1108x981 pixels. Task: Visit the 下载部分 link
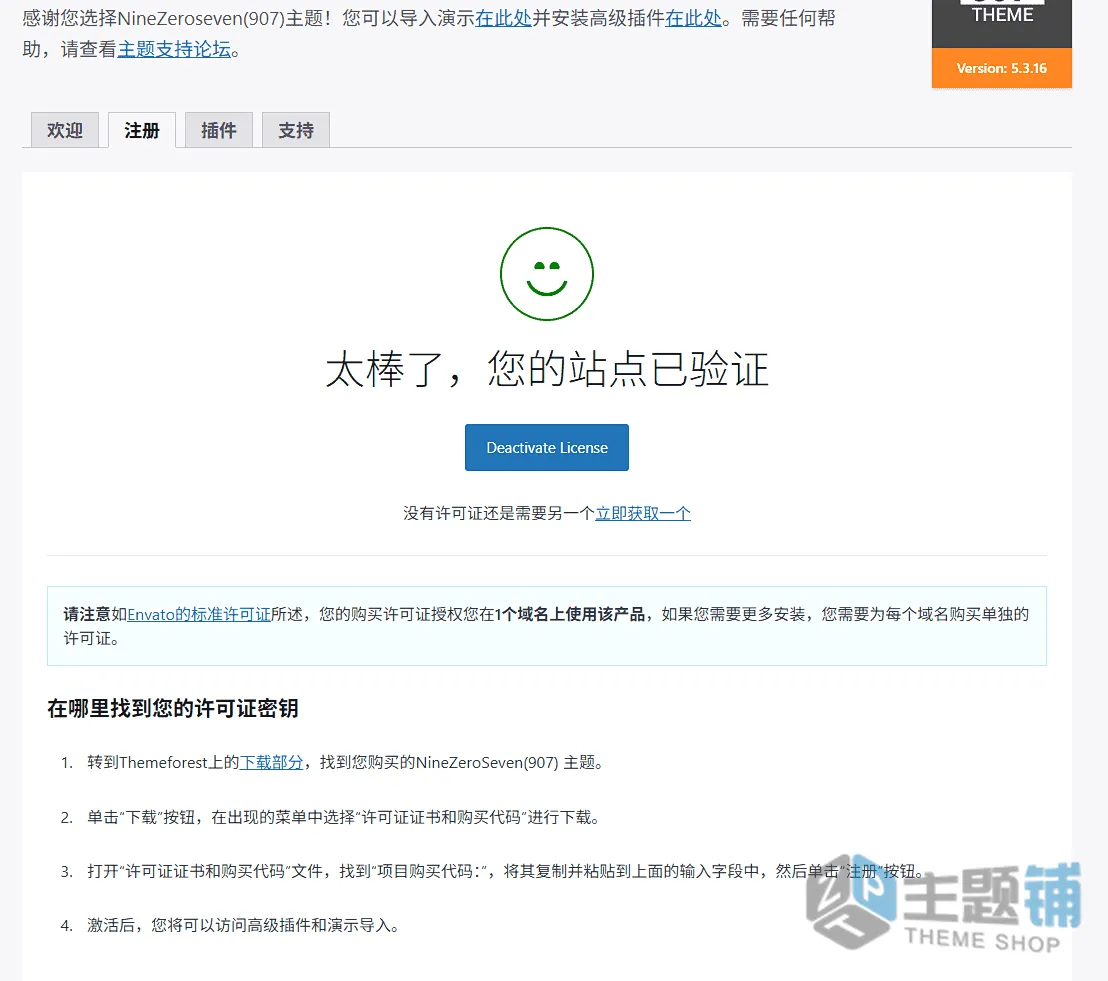click(x=271, y=763)
